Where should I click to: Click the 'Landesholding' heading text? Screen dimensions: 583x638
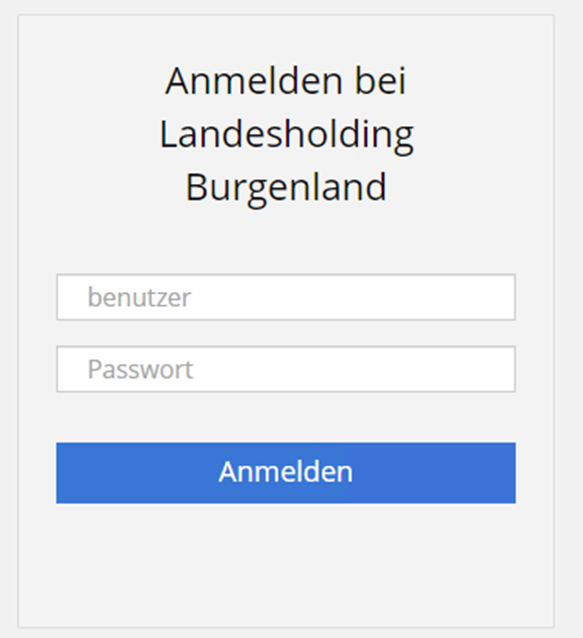click(x=286, y=136)
